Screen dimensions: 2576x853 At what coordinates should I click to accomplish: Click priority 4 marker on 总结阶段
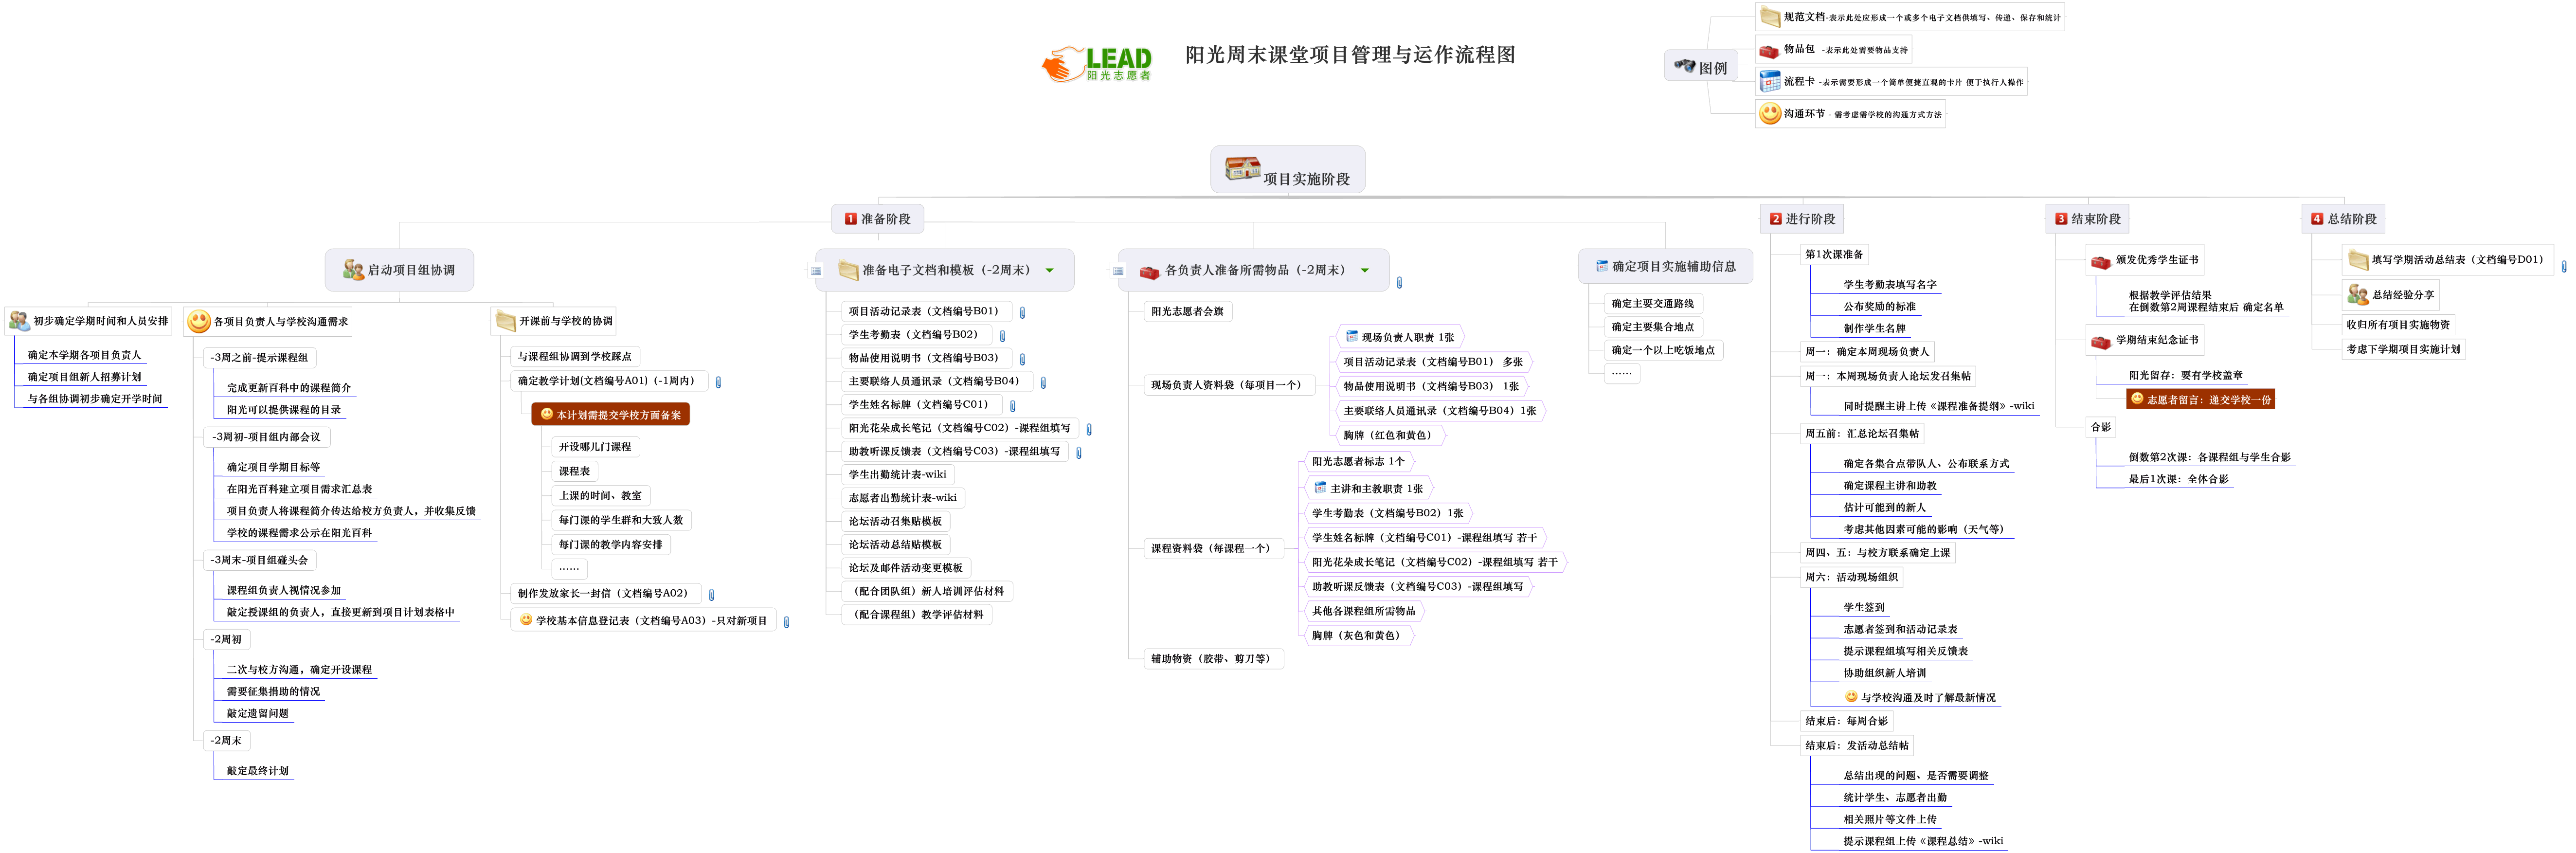coord(2317,219)
